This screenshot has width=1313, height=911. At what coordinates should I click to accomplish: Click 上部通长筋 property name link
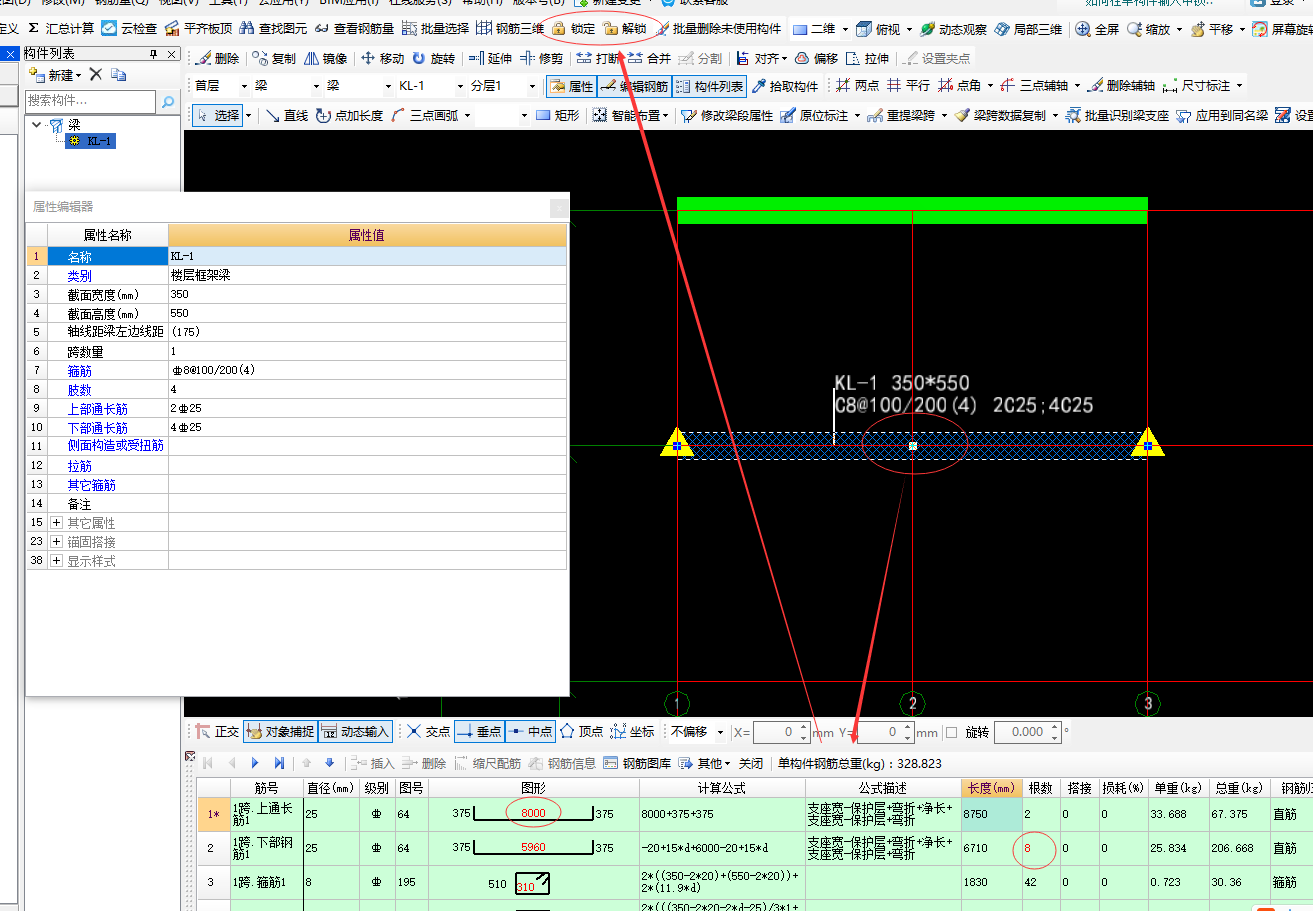[98, 409]
